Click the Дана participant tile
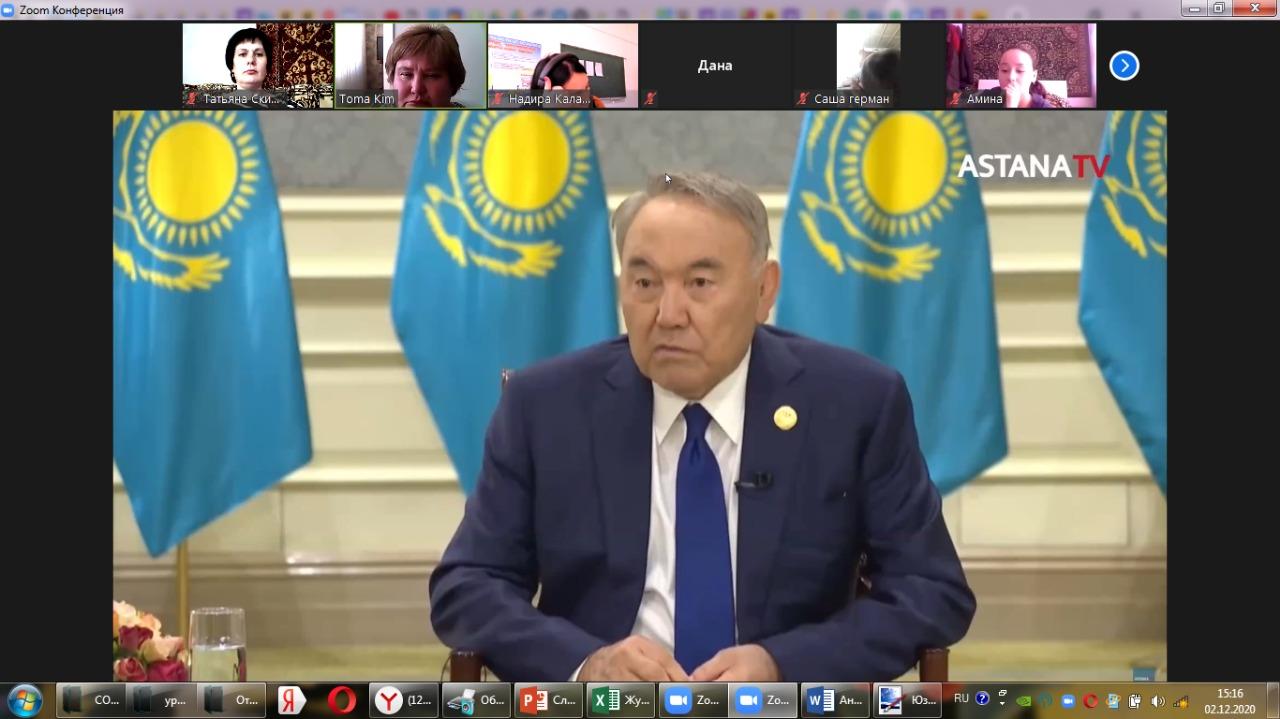Screen dimensions: 1280x719 point(715,66)
